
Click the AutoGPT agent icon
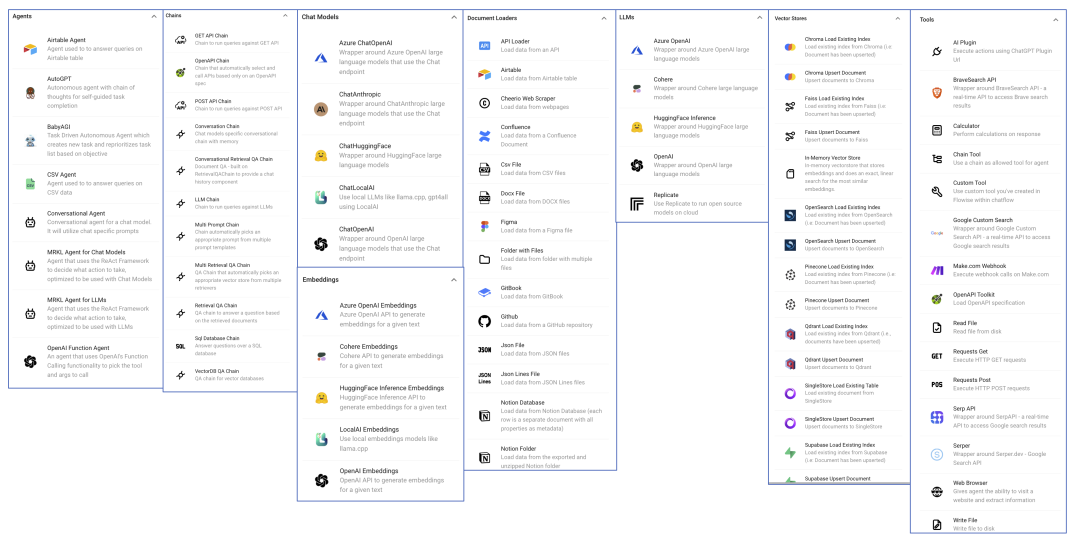[x=30, y=92]
